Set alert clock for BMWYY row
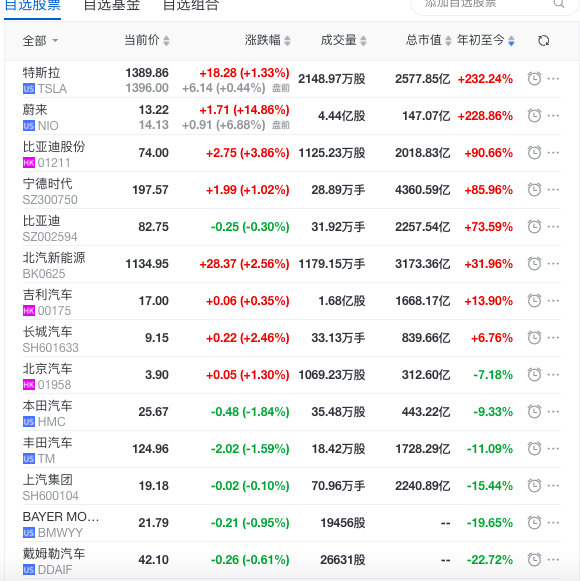Viewport: 580px width, 581px height. pos(534,523)
